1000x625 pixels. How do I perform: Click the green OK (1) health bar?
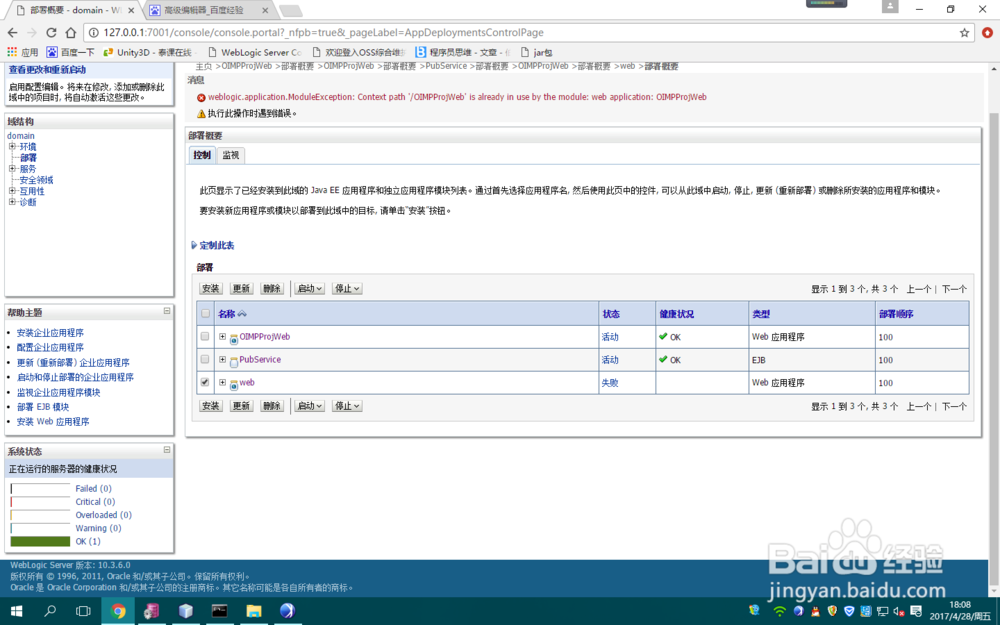coord(40,541)
